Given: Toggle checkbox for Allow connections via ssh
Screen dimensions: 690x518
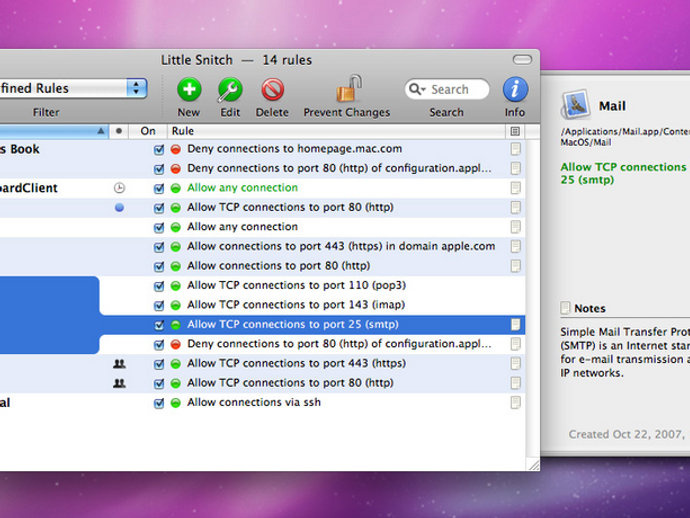Looking at the screenshot, I should (x=159, y=403).
